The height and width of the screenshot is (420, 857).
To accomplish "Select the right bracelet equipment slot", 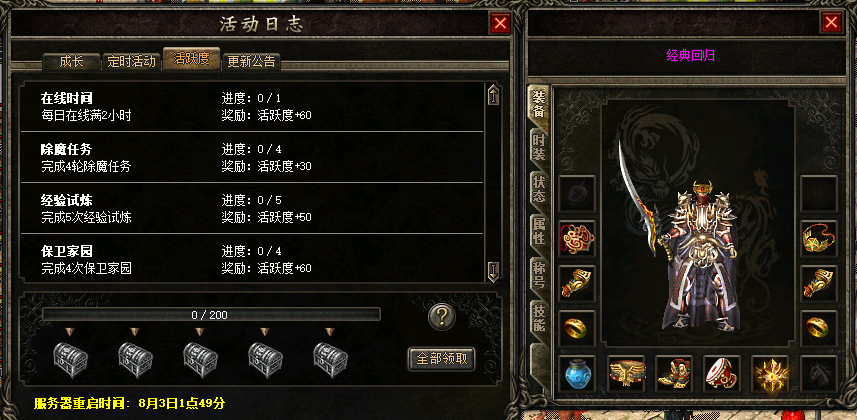I will (819, 283).
